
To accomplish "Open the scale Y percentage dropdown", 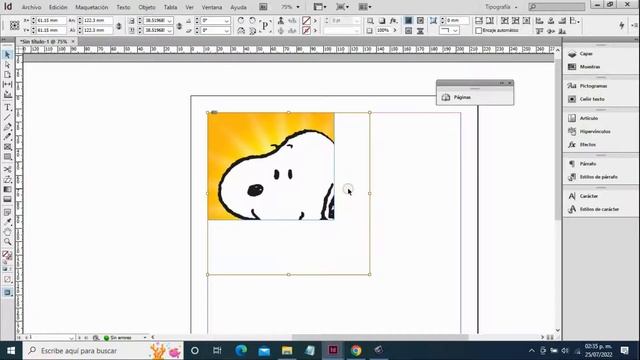I will 169,31.
